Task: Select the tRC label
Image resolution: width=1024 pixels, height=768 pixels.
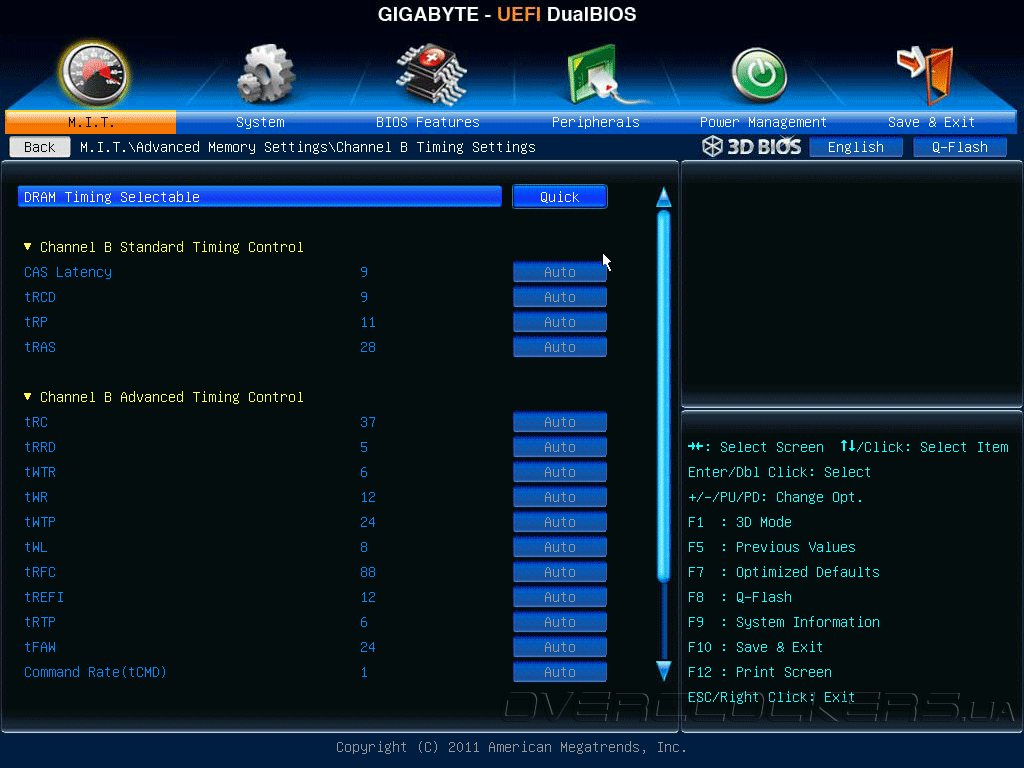Action: tap(36, 422)
